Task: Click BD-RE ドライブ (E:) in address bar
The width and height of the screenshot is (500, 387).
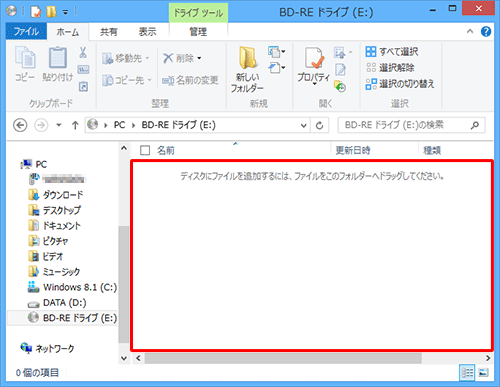Action: click(x=179, y=125)
